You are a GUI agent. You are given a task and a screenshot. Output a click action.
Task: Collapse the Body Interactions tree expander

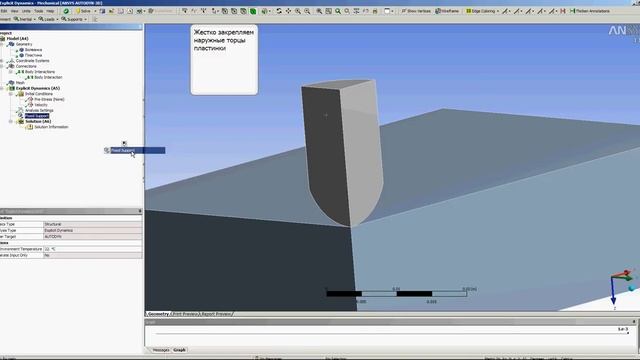coord(11,71)
